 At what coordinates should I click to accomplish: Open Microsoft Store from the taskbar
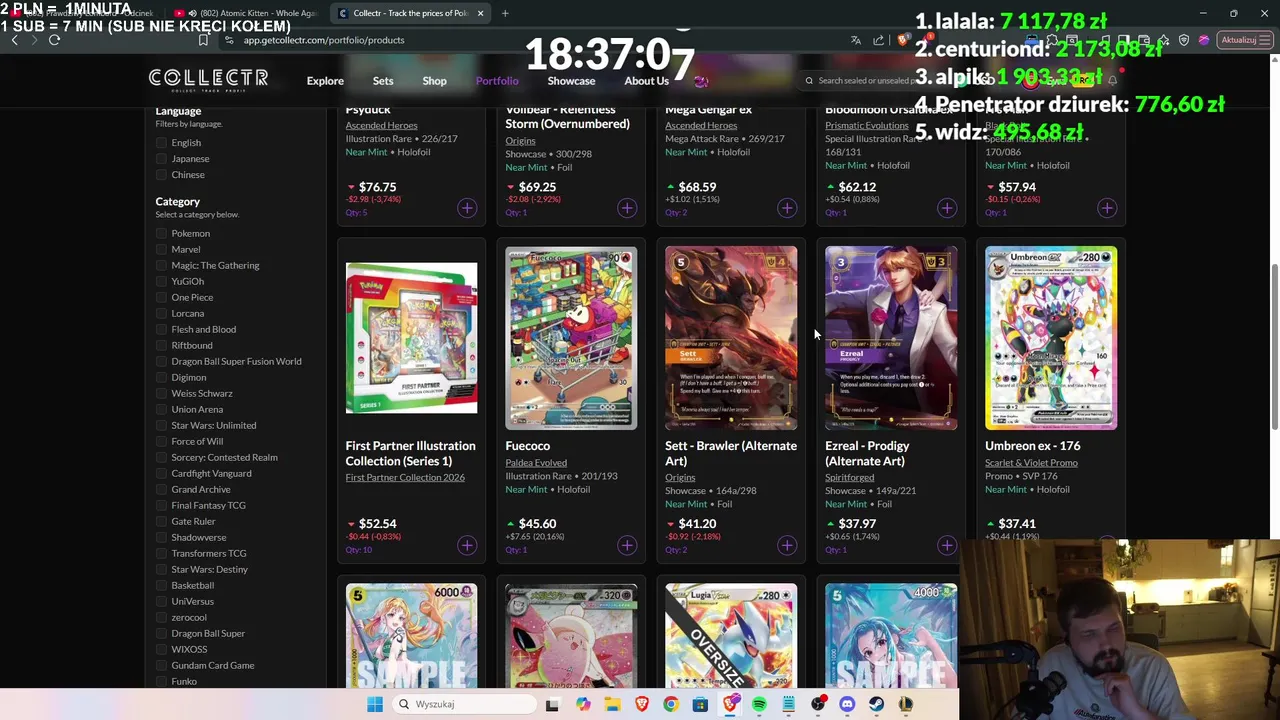click(700, 704)
